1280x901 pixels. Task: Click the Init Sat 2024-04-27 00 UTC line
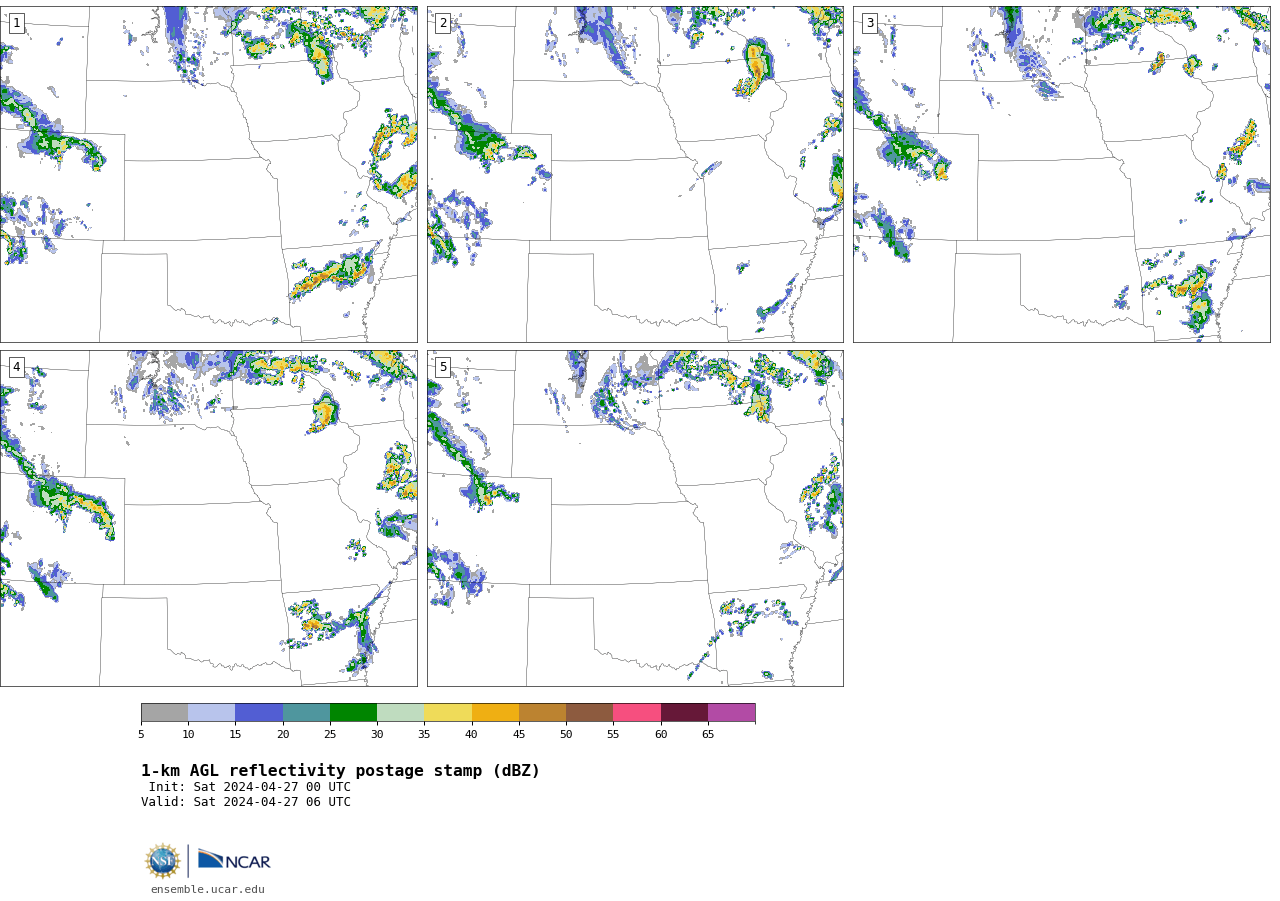tap(250, 787)
